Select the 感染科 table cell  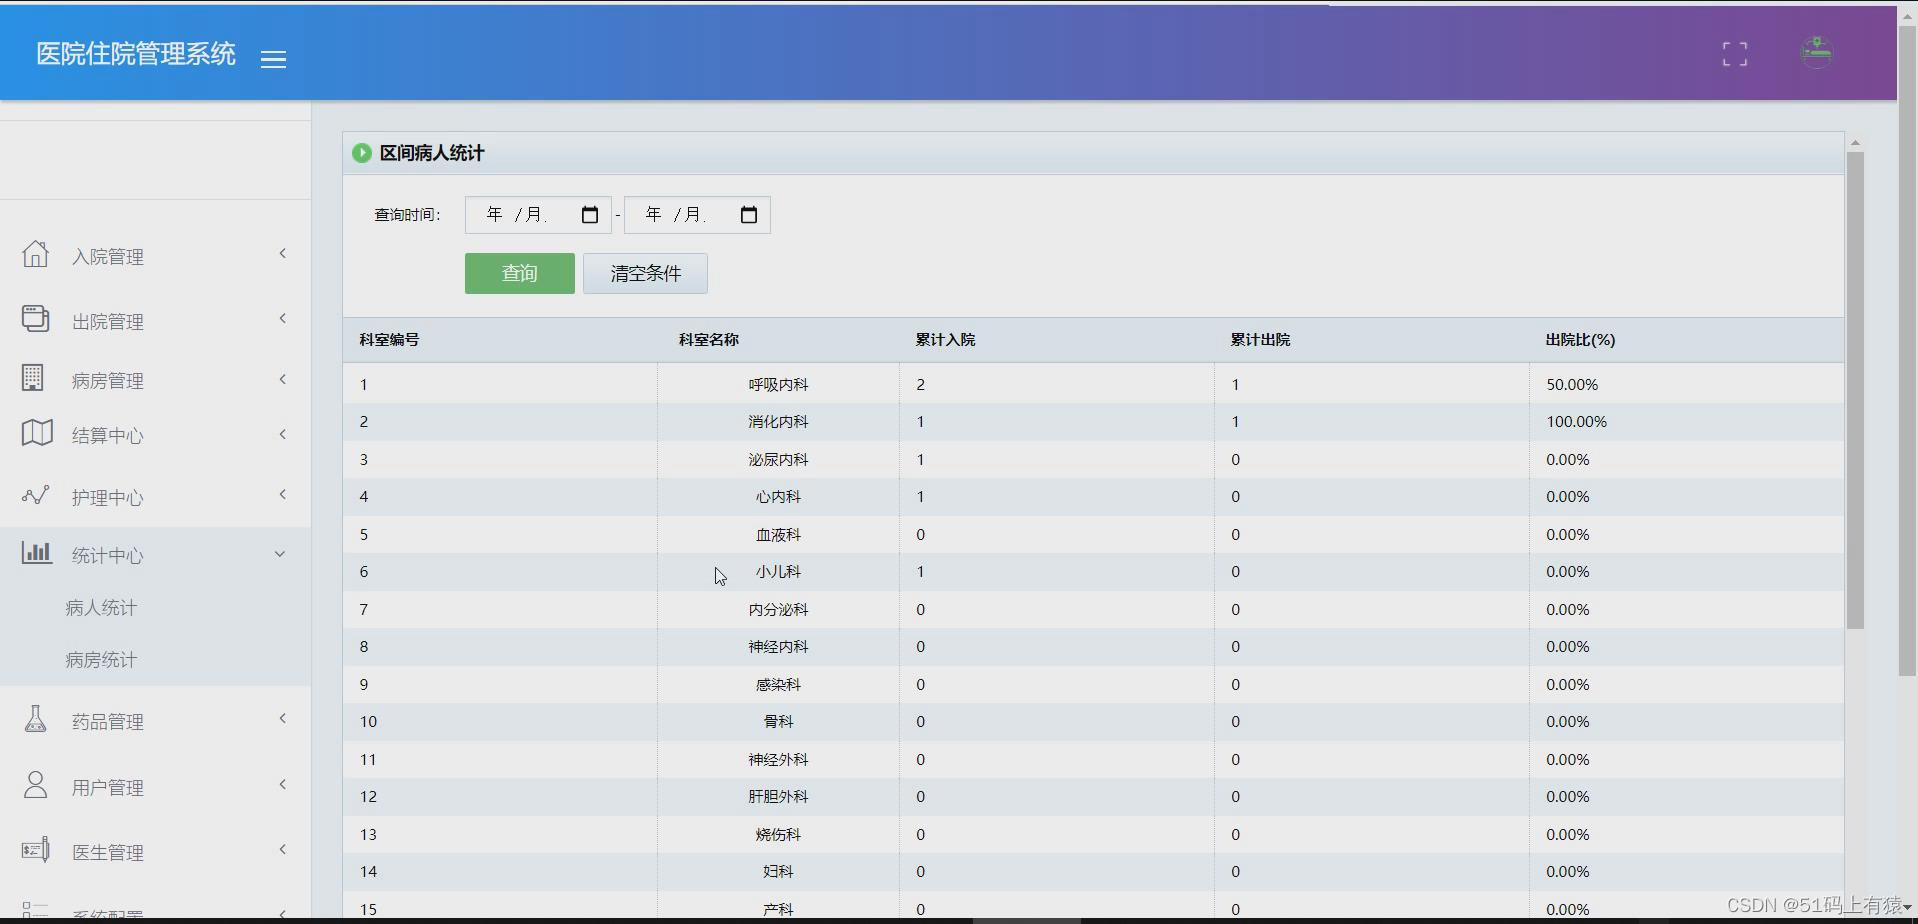pos(778,685)
